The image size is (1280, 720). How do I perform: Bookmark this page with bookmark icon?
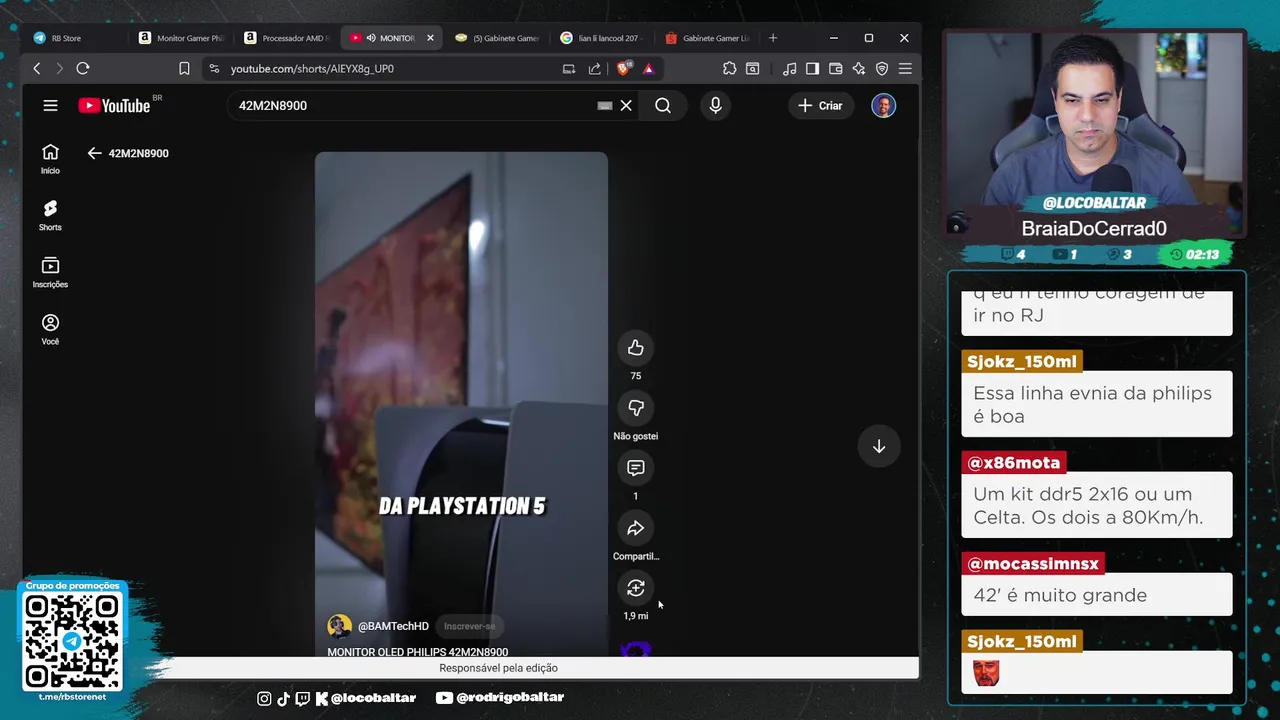click(x=184, y=68)
